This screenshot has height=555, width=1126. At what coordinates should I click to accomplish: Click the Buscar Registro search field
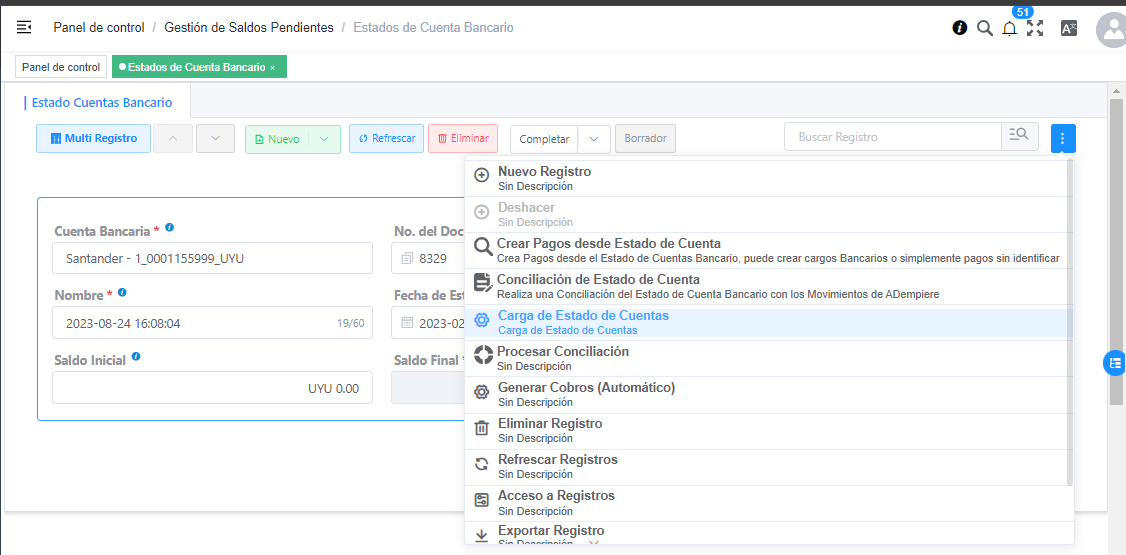(x=892, y=137)
